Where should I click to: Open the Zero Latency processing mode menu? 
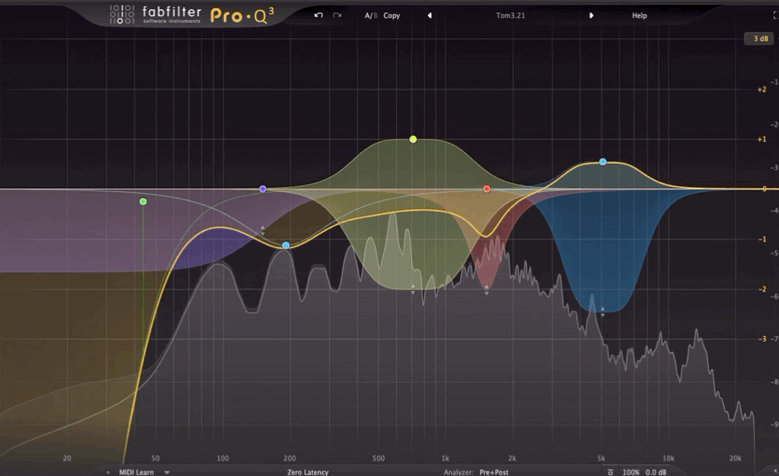tap(308, 472)
